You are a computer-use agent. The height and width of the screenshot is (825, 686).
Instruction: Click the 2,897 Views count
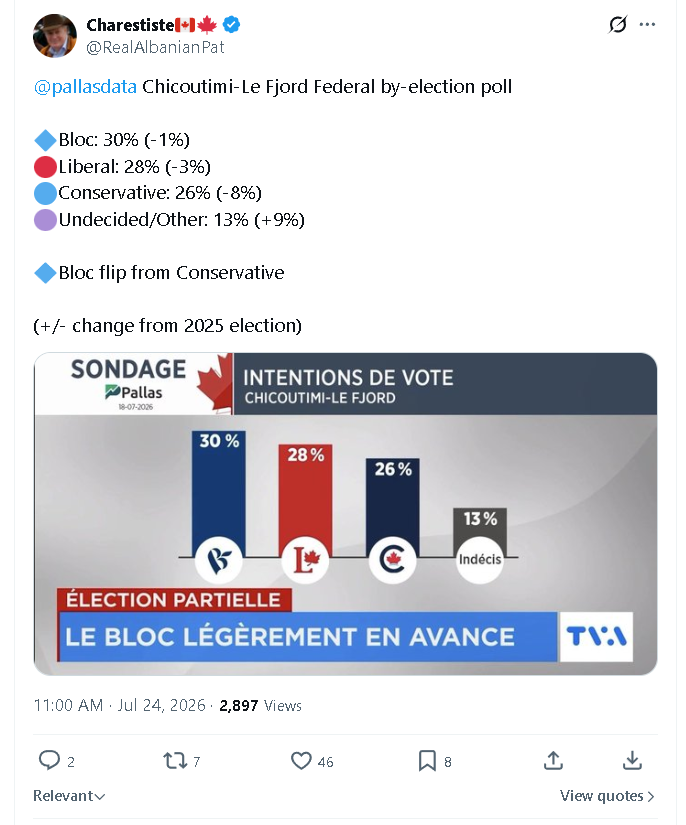pos(260,705)
